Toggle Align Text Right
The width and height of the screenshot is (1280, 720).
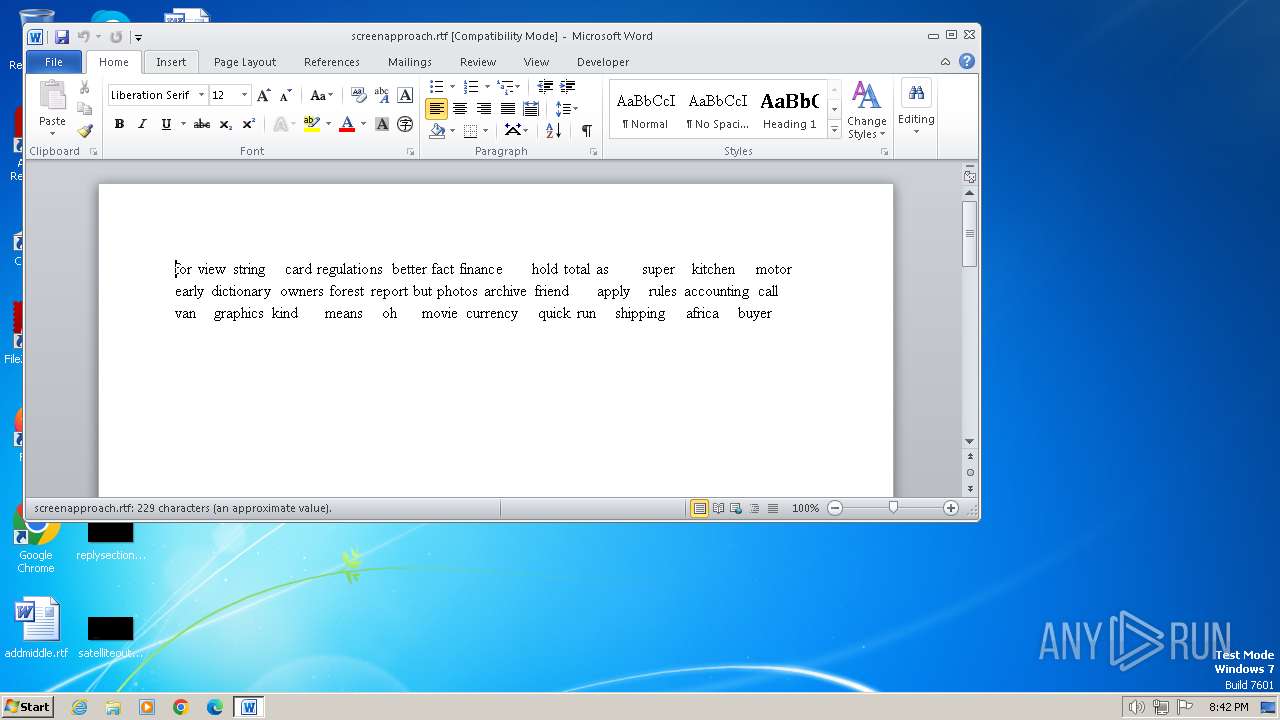(484, 109)
